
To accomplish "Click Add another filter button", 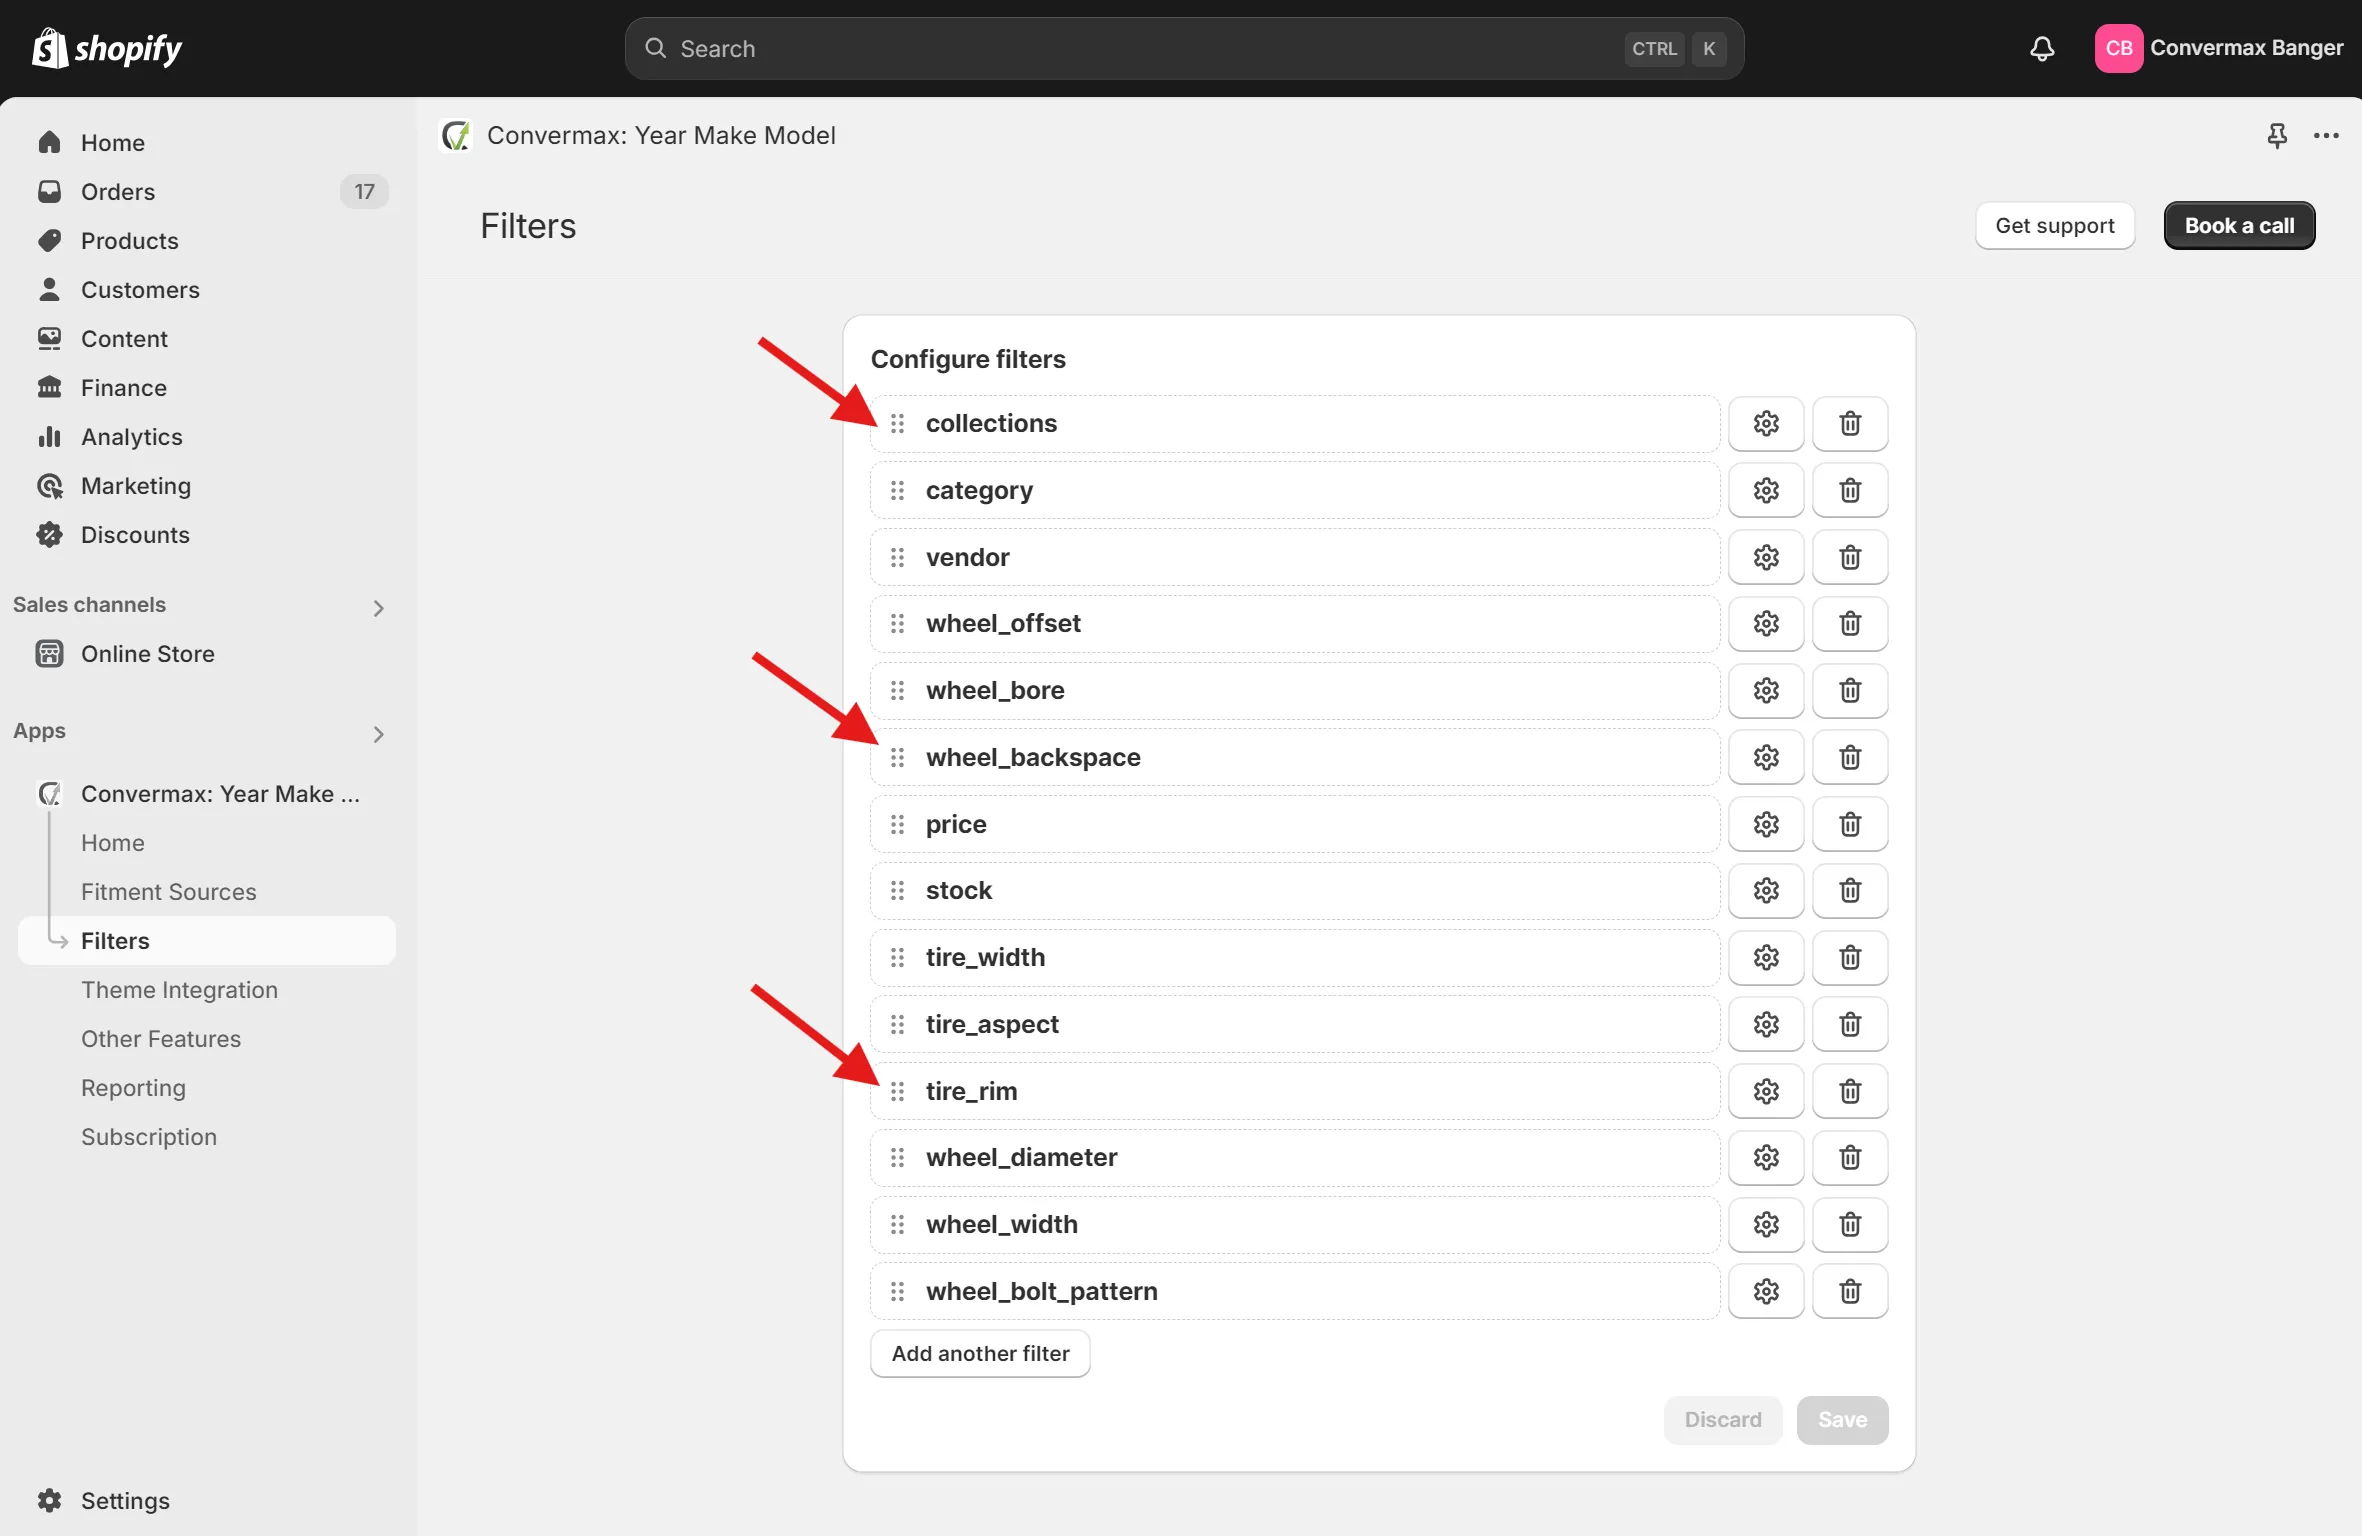I will pos(980,1353).
